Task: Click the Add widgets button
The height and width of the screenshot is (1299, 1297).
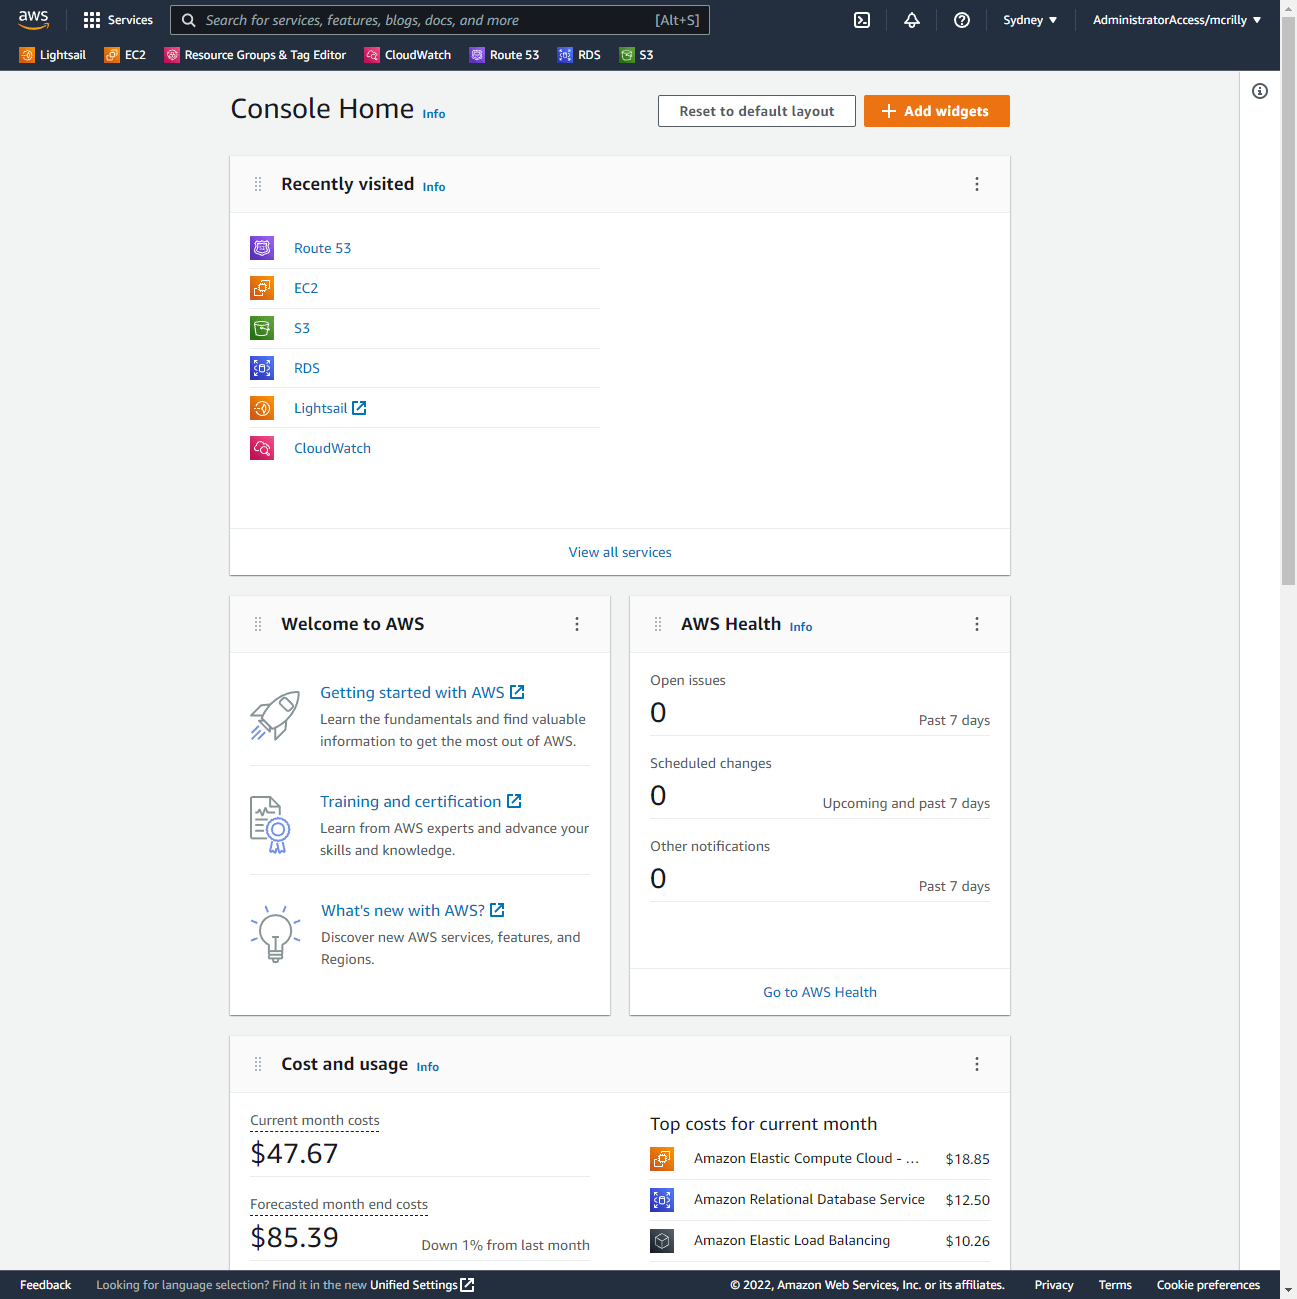Action: pyautogui.click(x=937, y=111)
